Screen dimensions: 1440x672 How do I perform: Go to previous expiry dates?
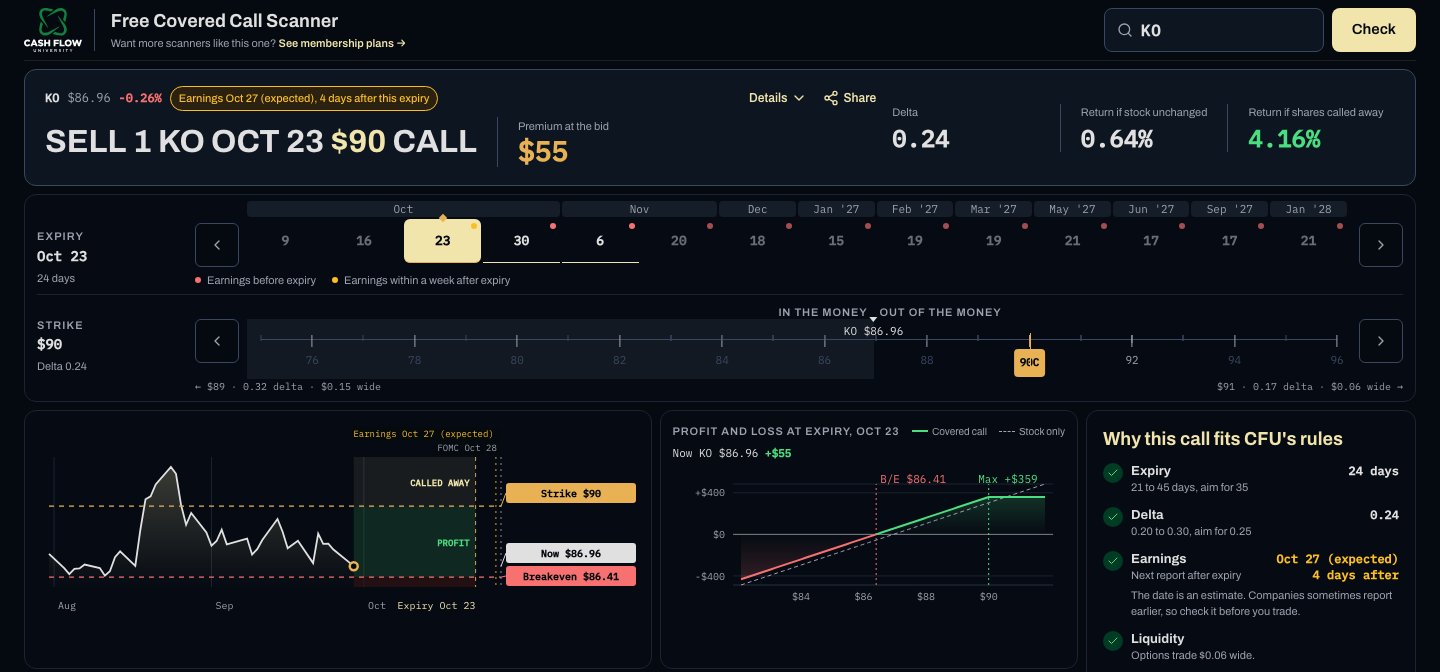[217, 245]
